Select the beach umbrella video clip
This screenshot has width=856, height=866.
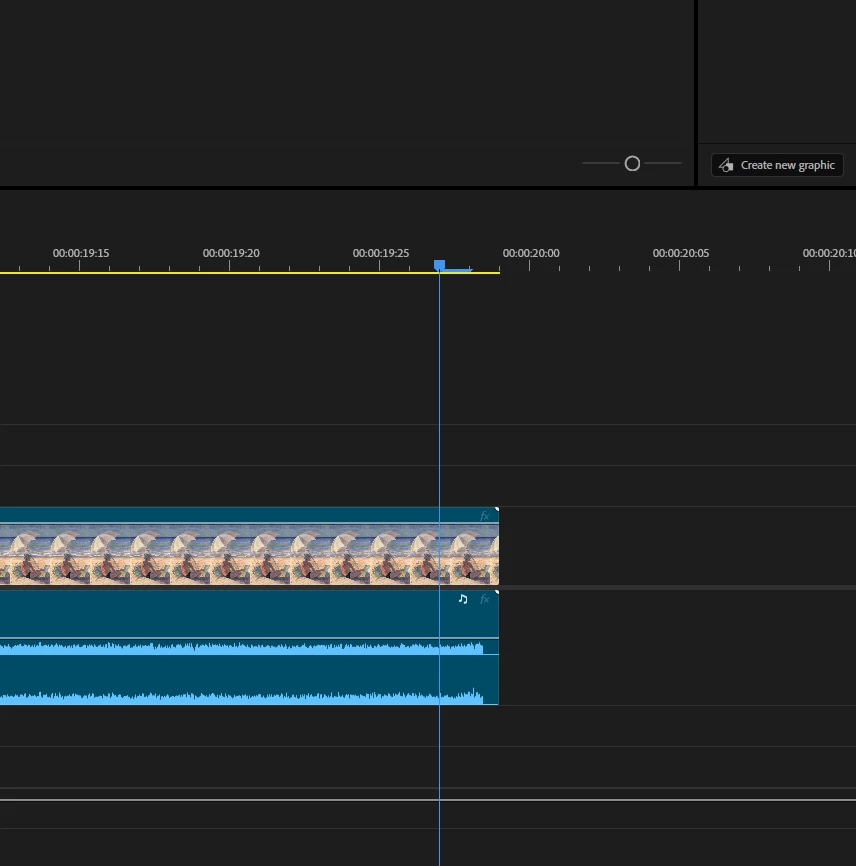point(249,546)
